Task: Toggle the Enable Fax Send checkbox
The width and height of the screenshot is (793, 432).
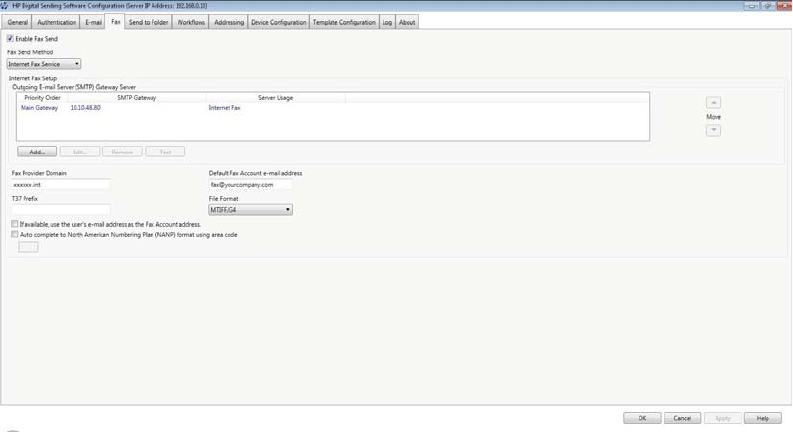Action: tap(10, 38)
